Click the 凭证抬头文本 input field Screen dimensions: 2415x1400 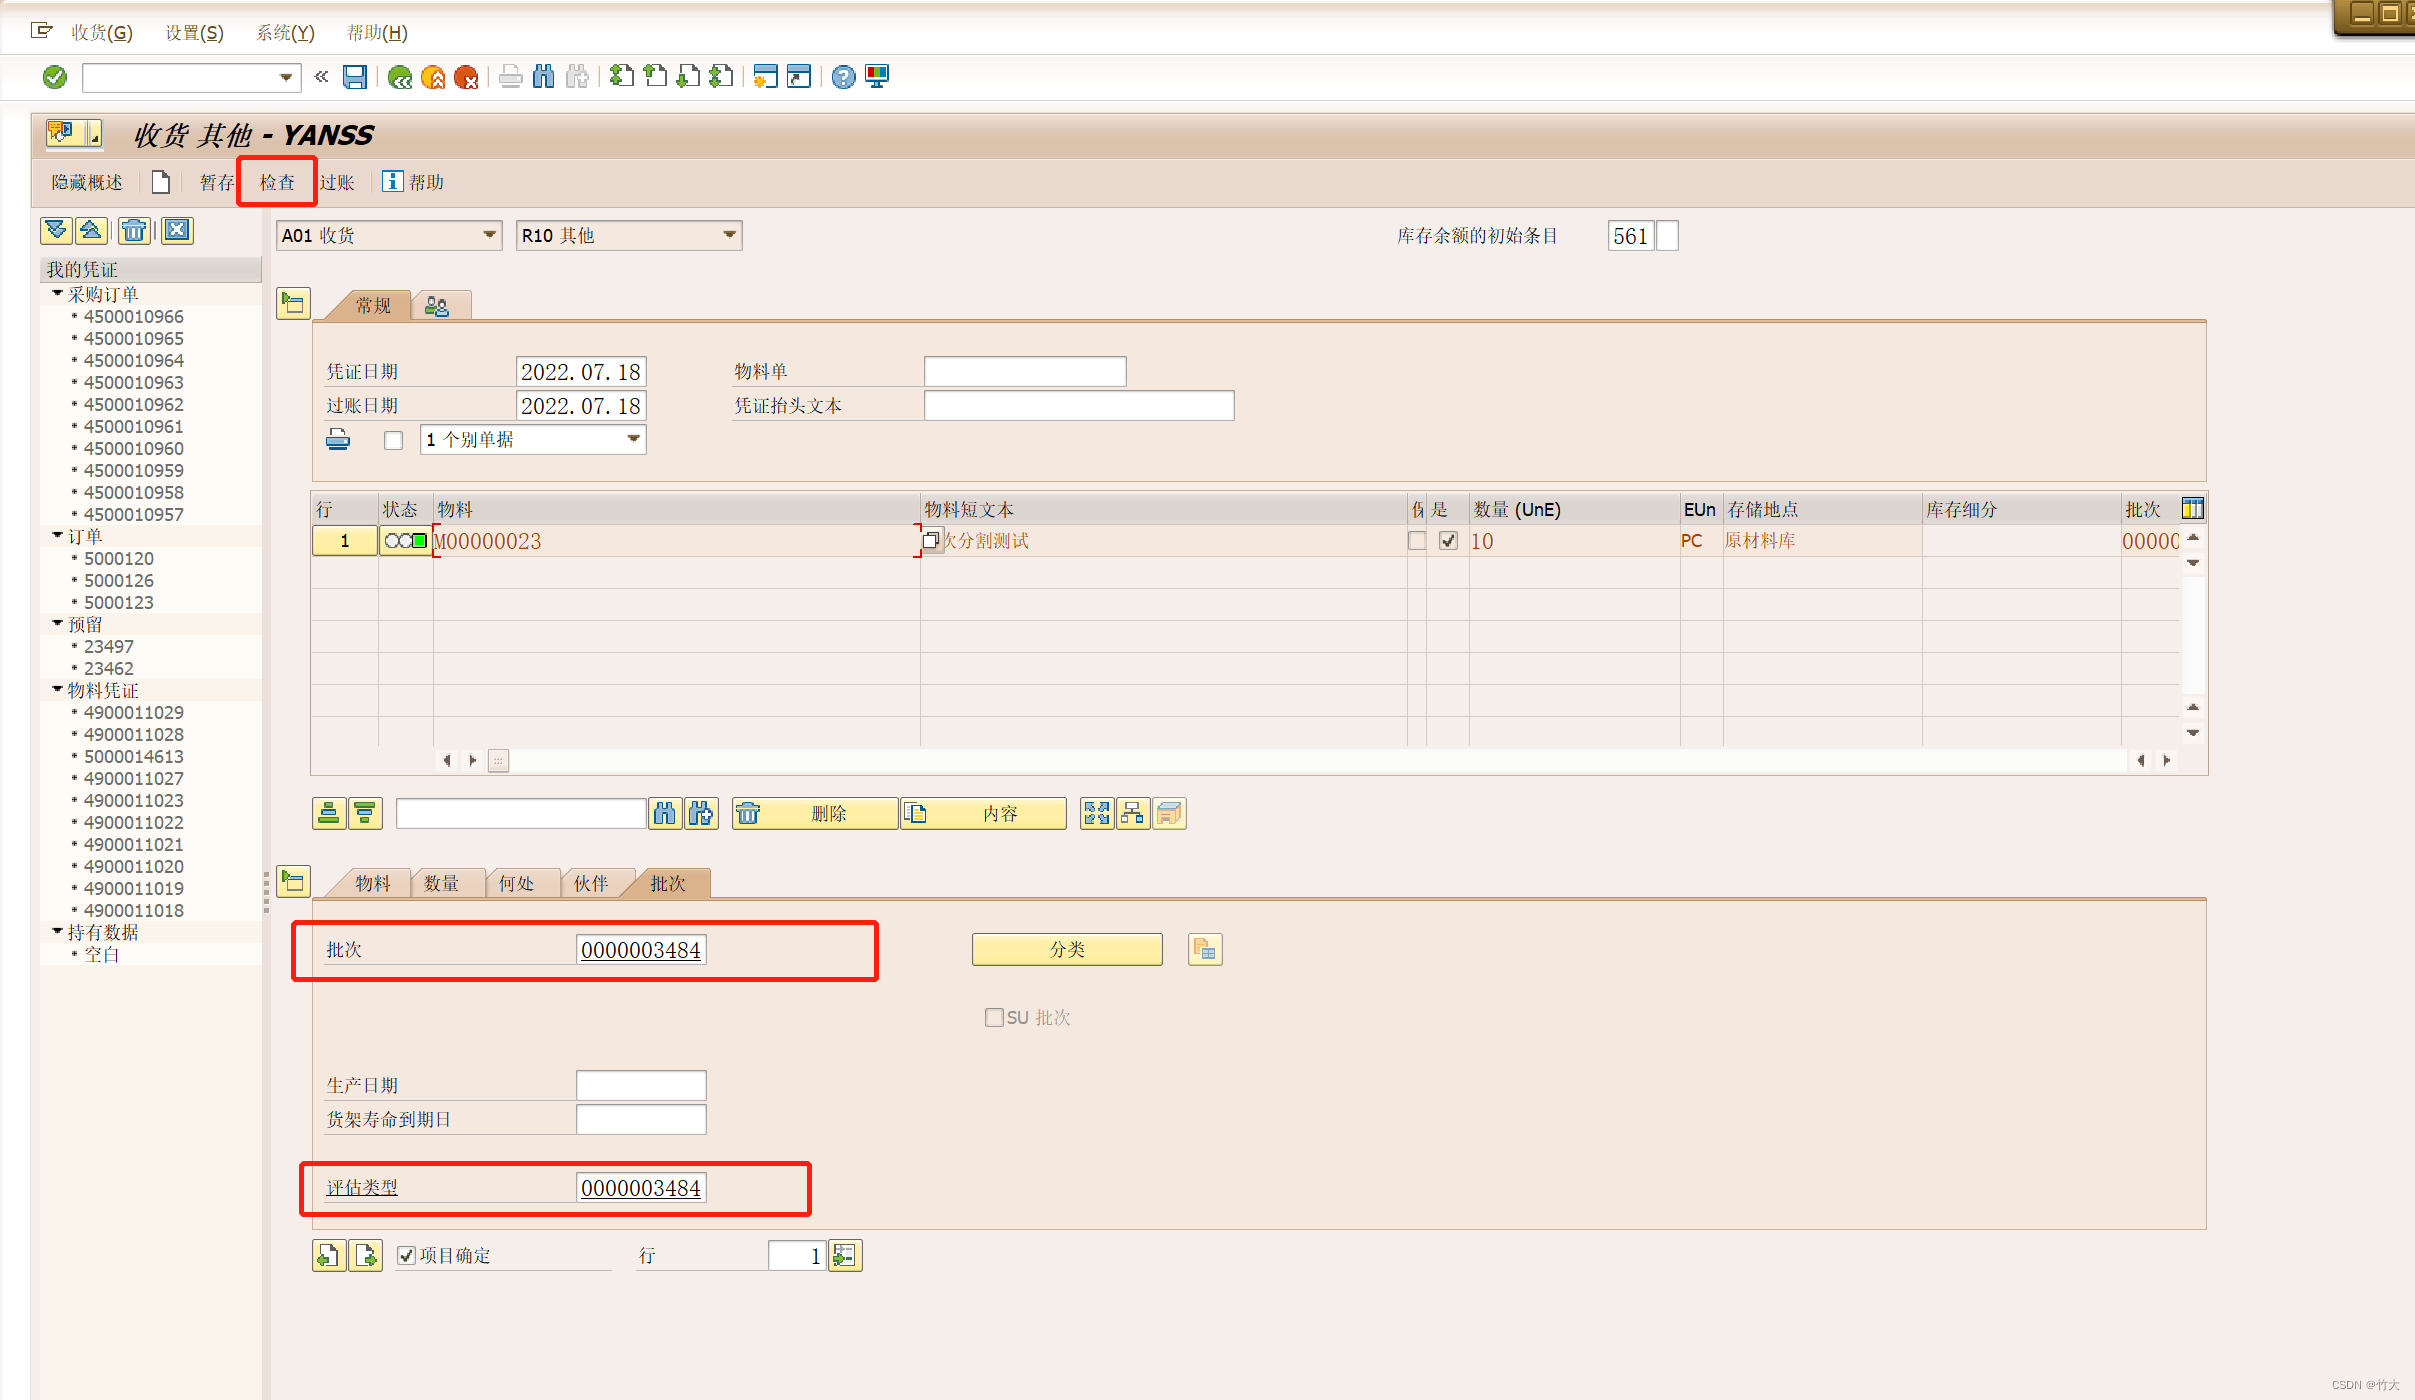[1078, 406]
